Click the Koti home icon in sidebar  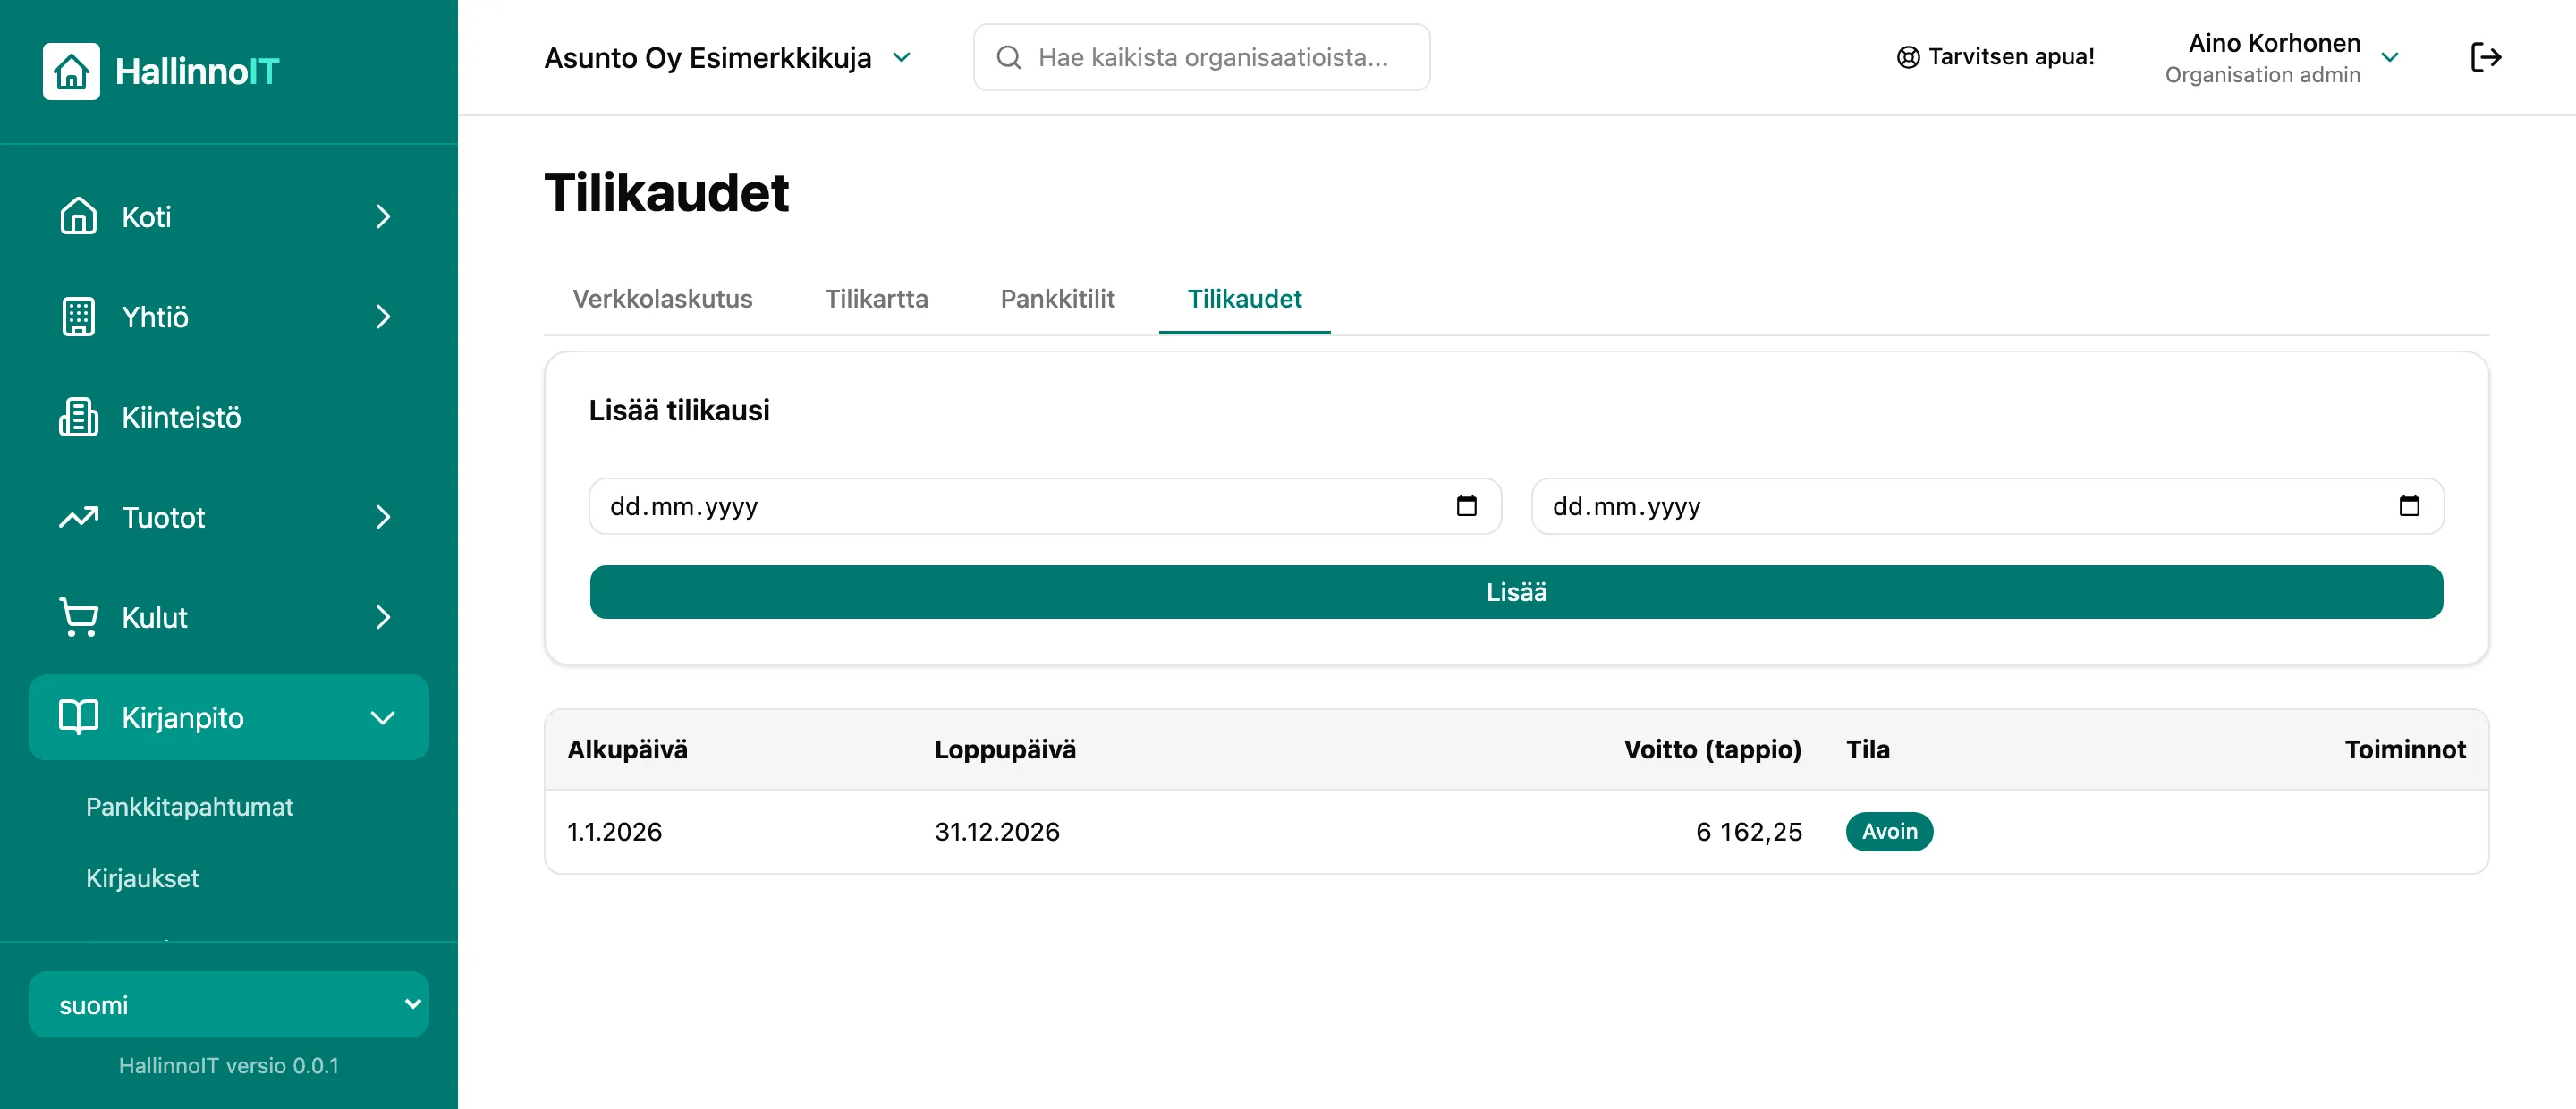[78, 216]
